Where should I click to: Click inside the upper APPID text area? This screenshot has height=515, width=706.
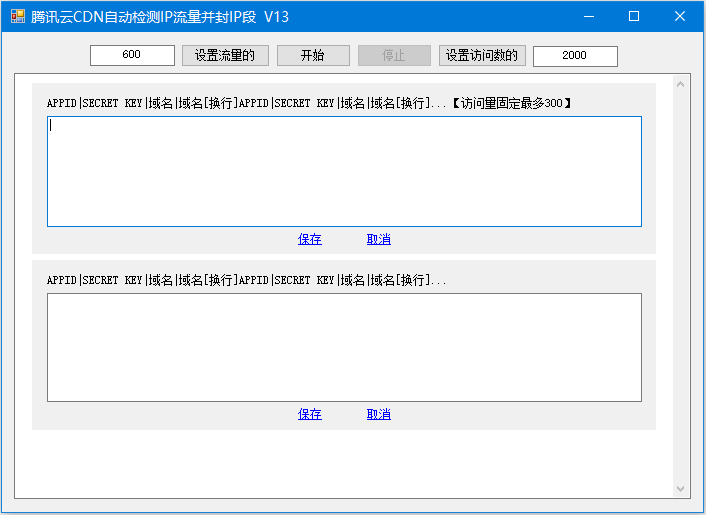344,171
